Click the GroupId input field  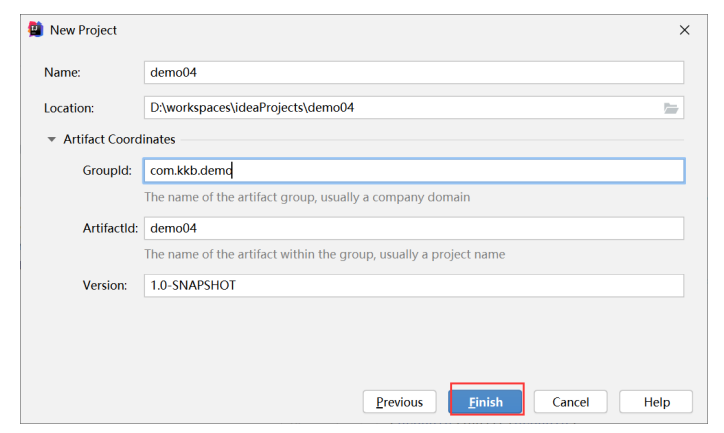pyautogui.click(x=414, y=171)
